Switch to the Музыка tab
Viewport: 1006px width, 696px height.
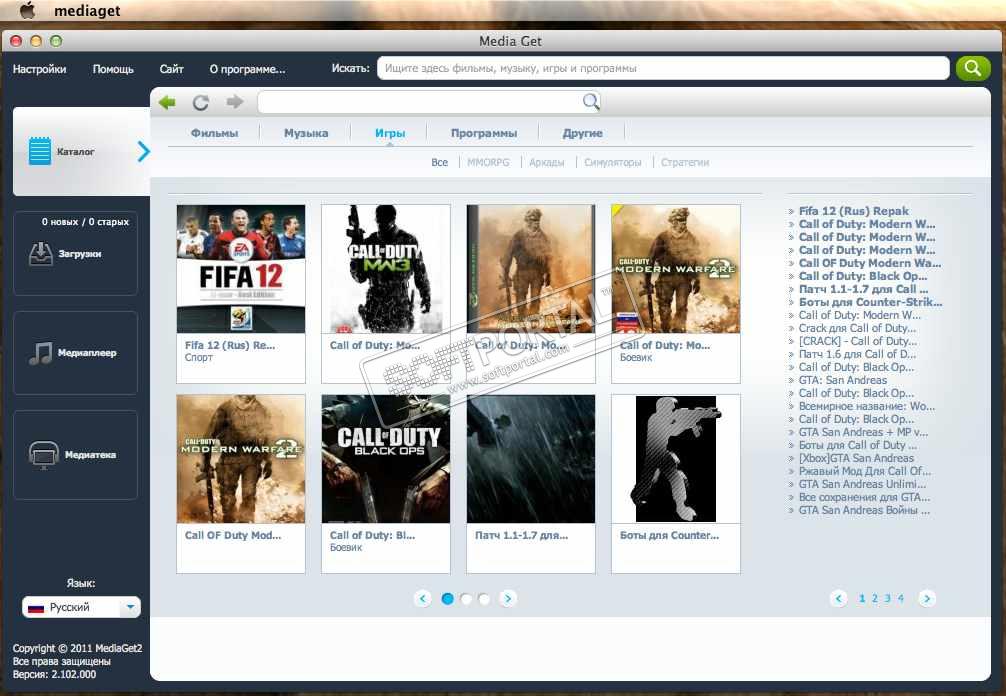[x=306, y=133]
